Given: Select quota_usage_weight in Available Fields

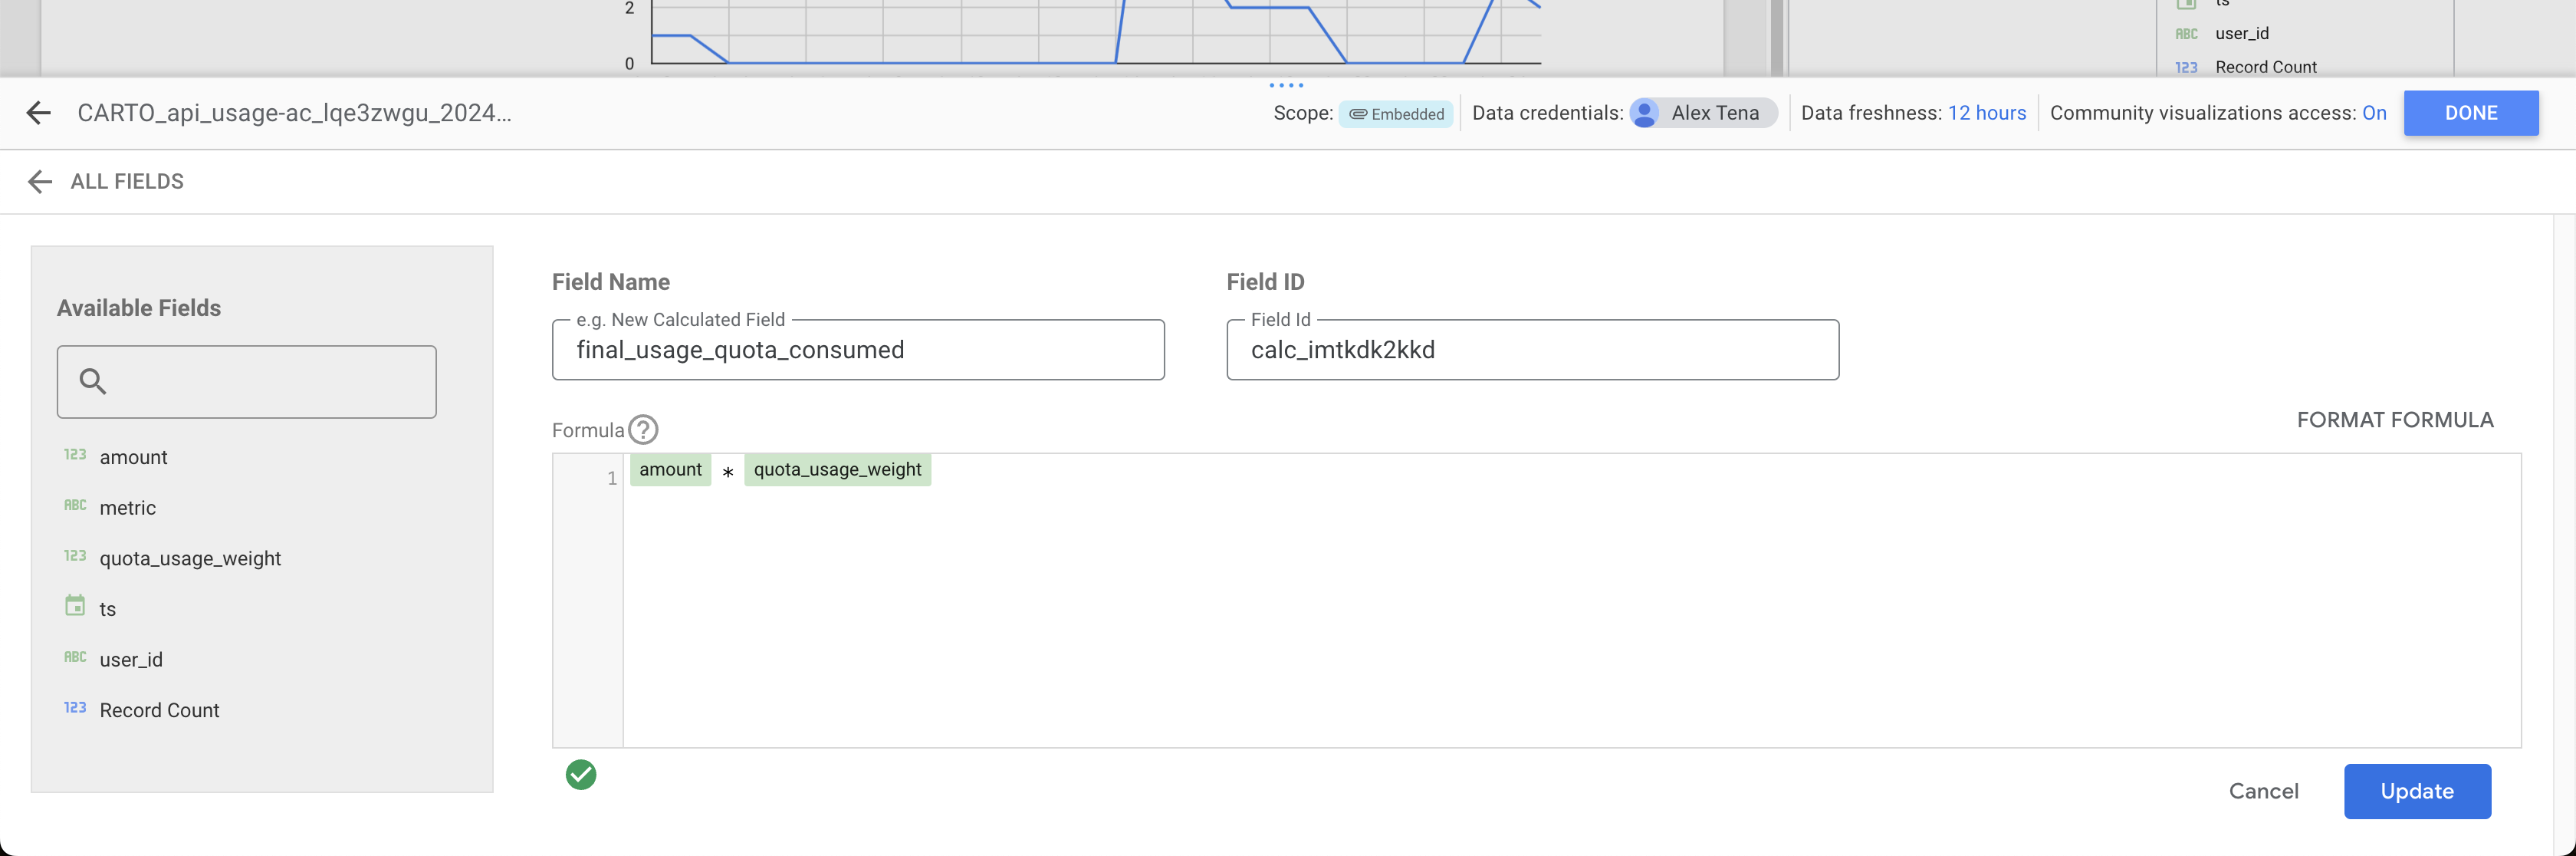Looking at the screenshot, I should pos(190,558).
